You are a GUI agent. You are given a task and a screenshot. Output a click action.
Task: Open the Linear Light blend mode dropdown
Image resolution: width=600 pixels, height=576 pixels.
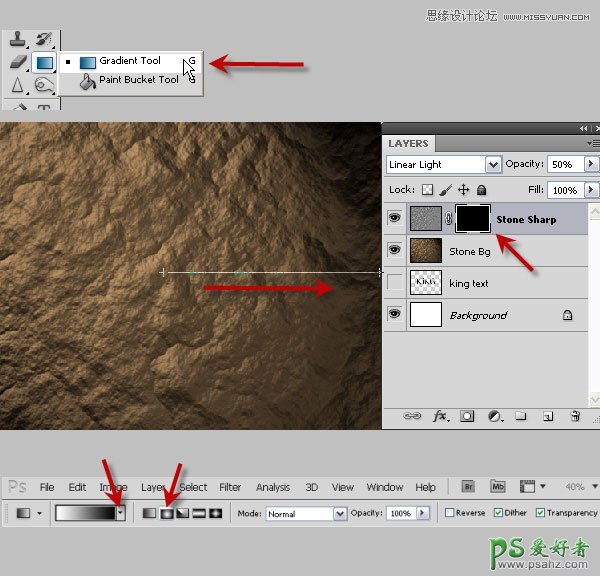click(x=493, y=164)
